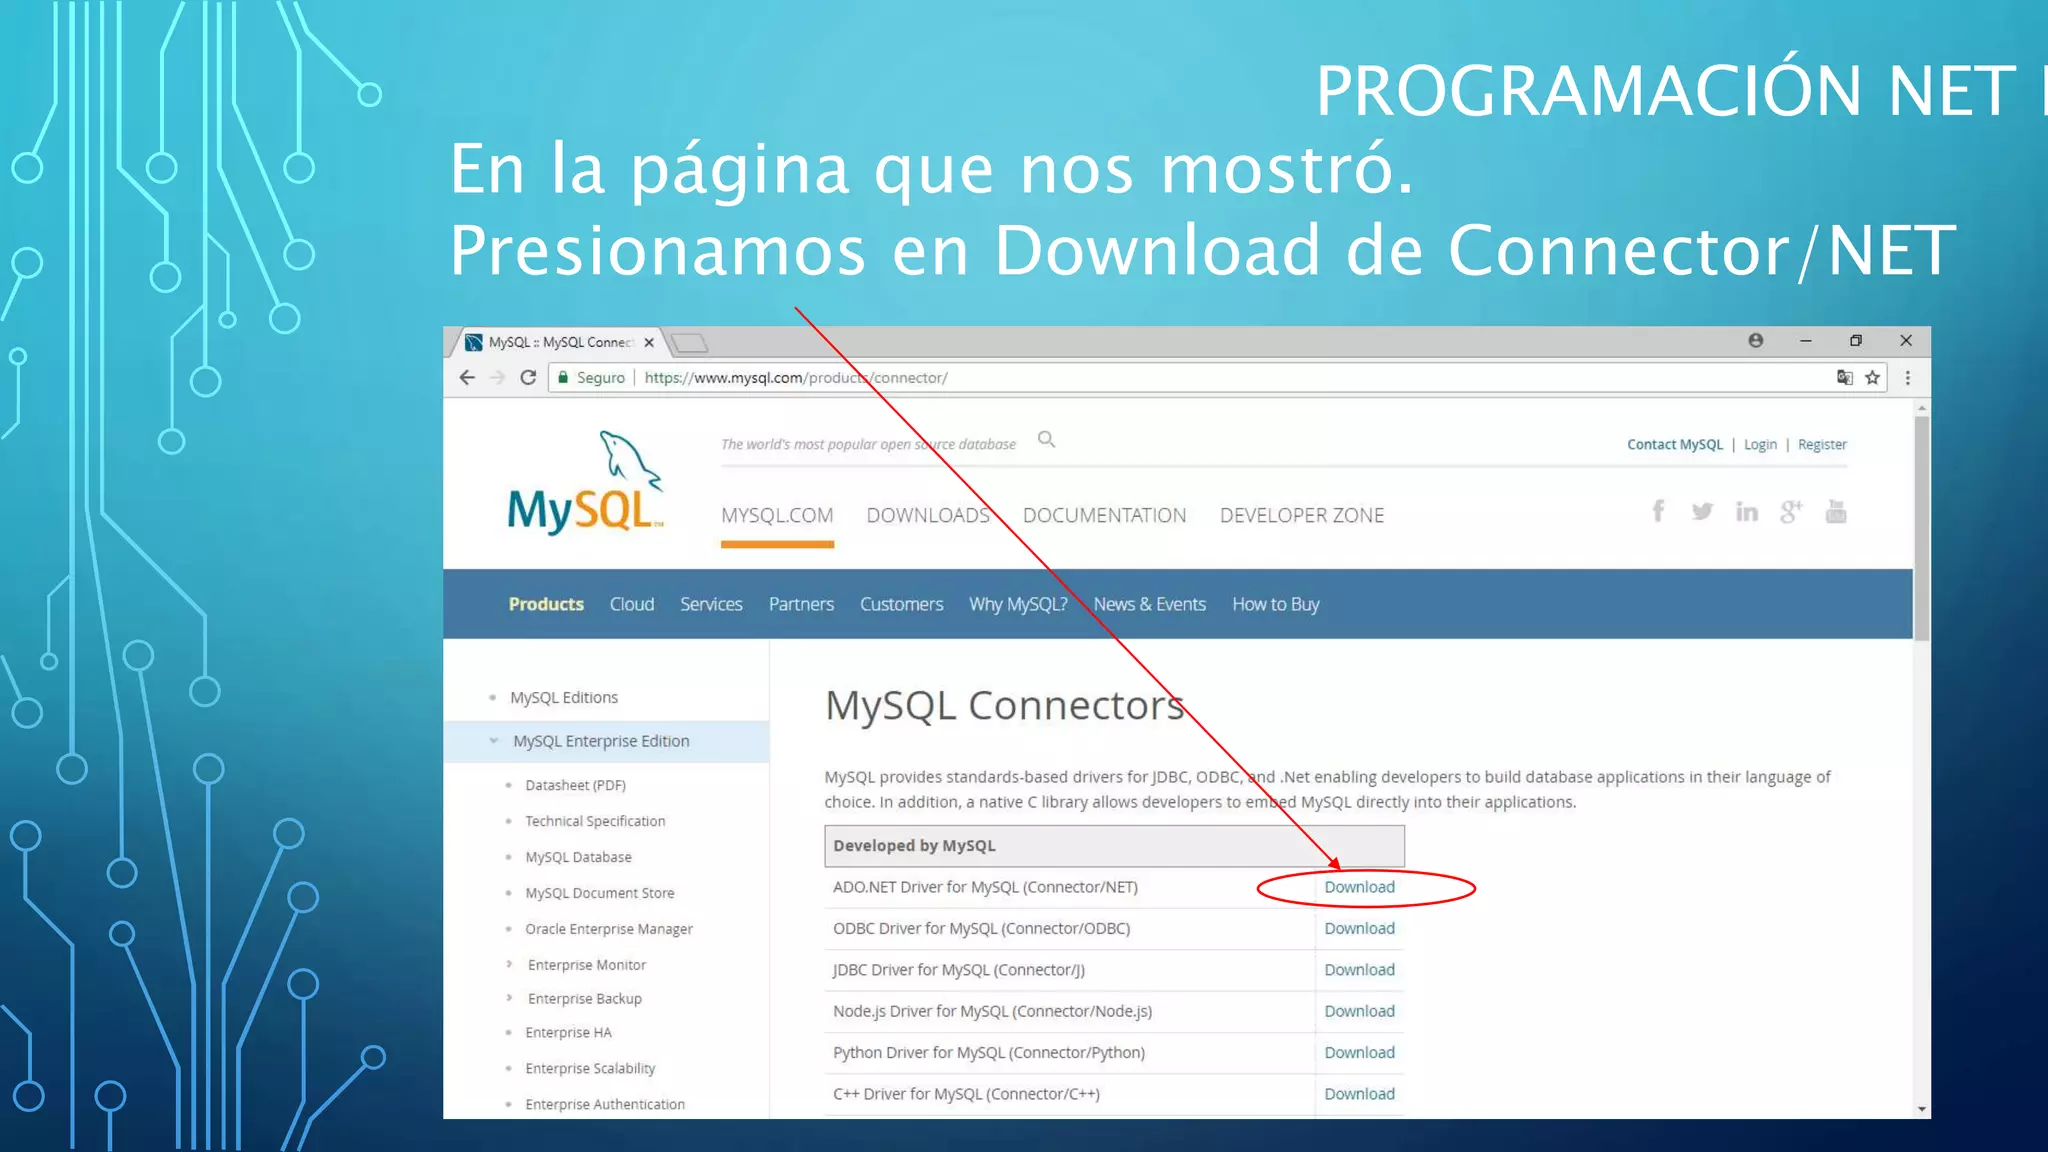Open the translate page icon in the address bar
Screen dimensions: 2048x1152
(1844, 377)
